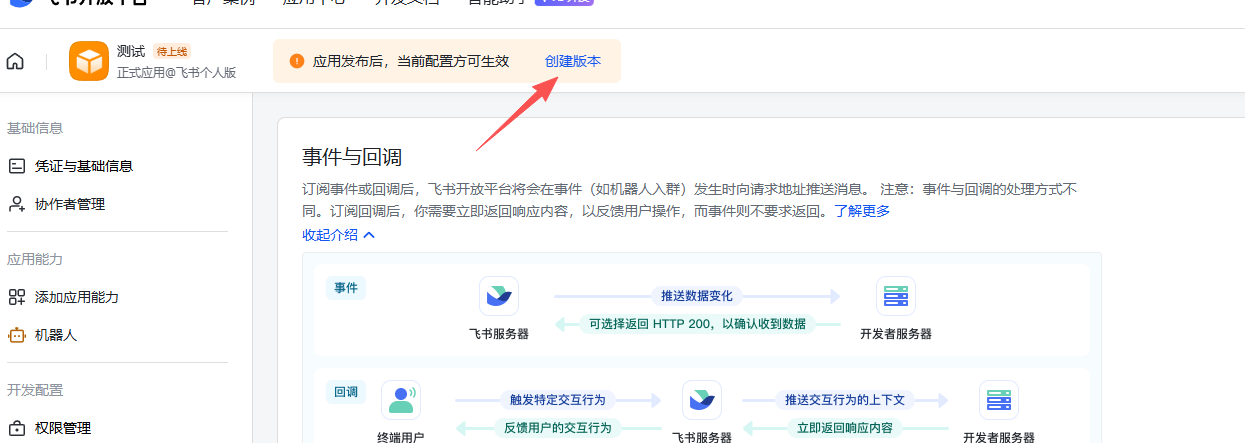The height and width of the screenshot is (443, 1245).
Task: Click banner text 应用发布后,当前配置方可生效
Action: point(411,61)
